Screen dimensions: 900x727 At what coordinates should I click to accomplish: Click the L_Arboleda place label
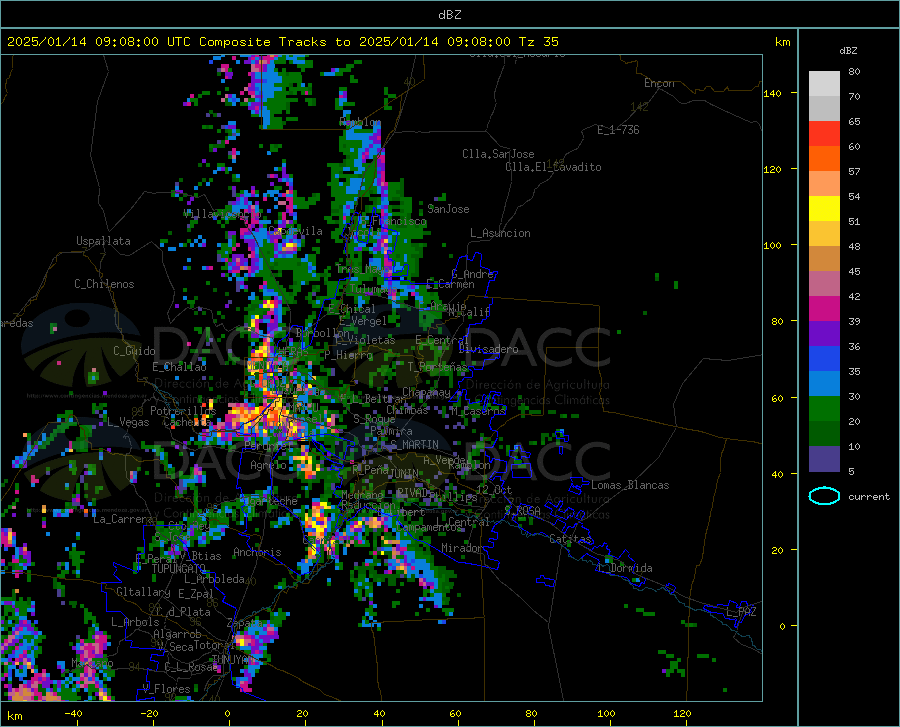click(215, 579)
